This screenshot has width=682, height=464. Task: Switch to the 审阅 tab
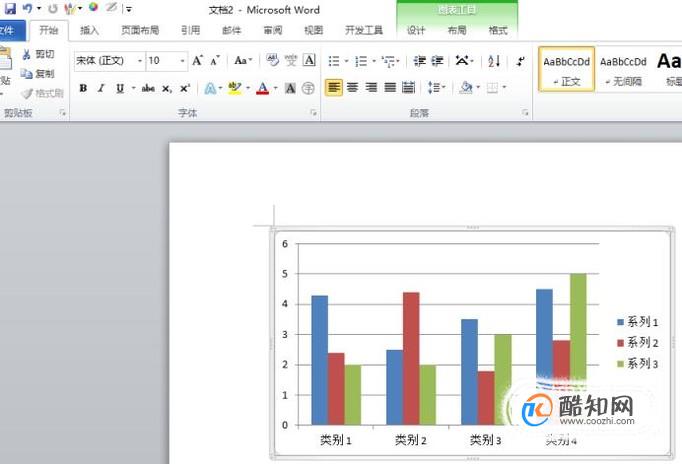(x=273, y=30)
